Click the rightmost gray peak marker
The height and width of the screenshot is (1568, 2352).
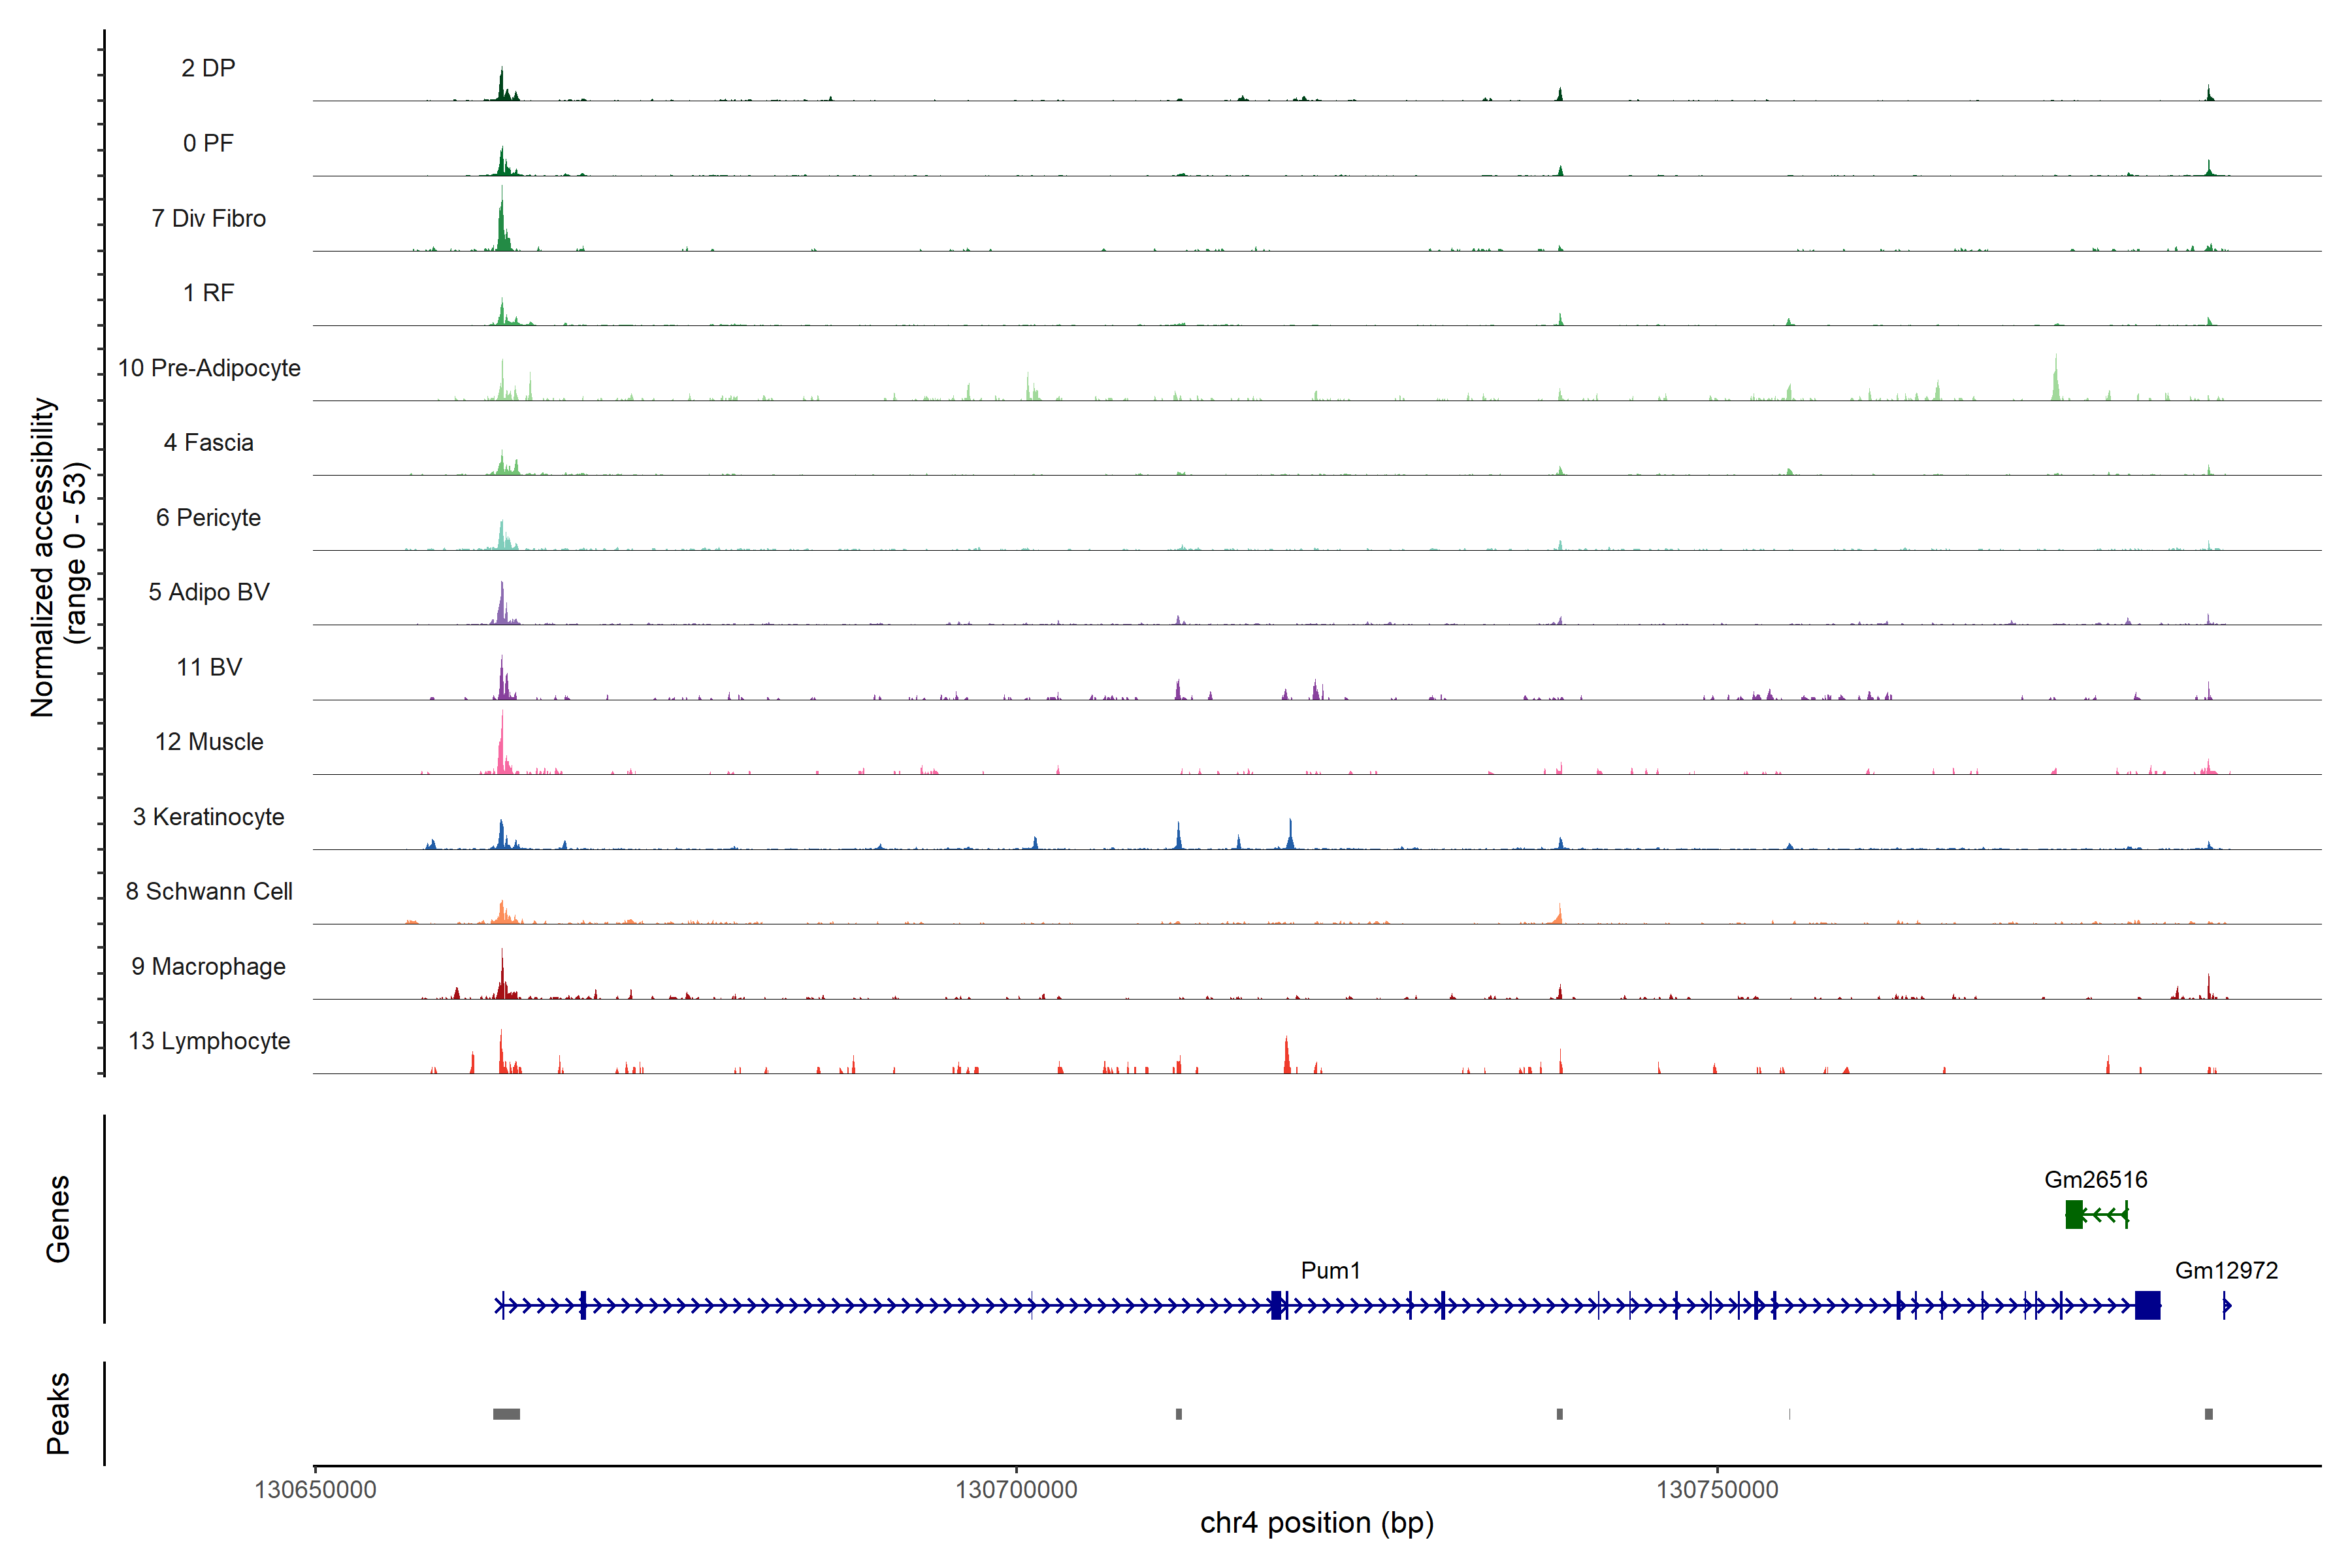click(2208, 1414)
